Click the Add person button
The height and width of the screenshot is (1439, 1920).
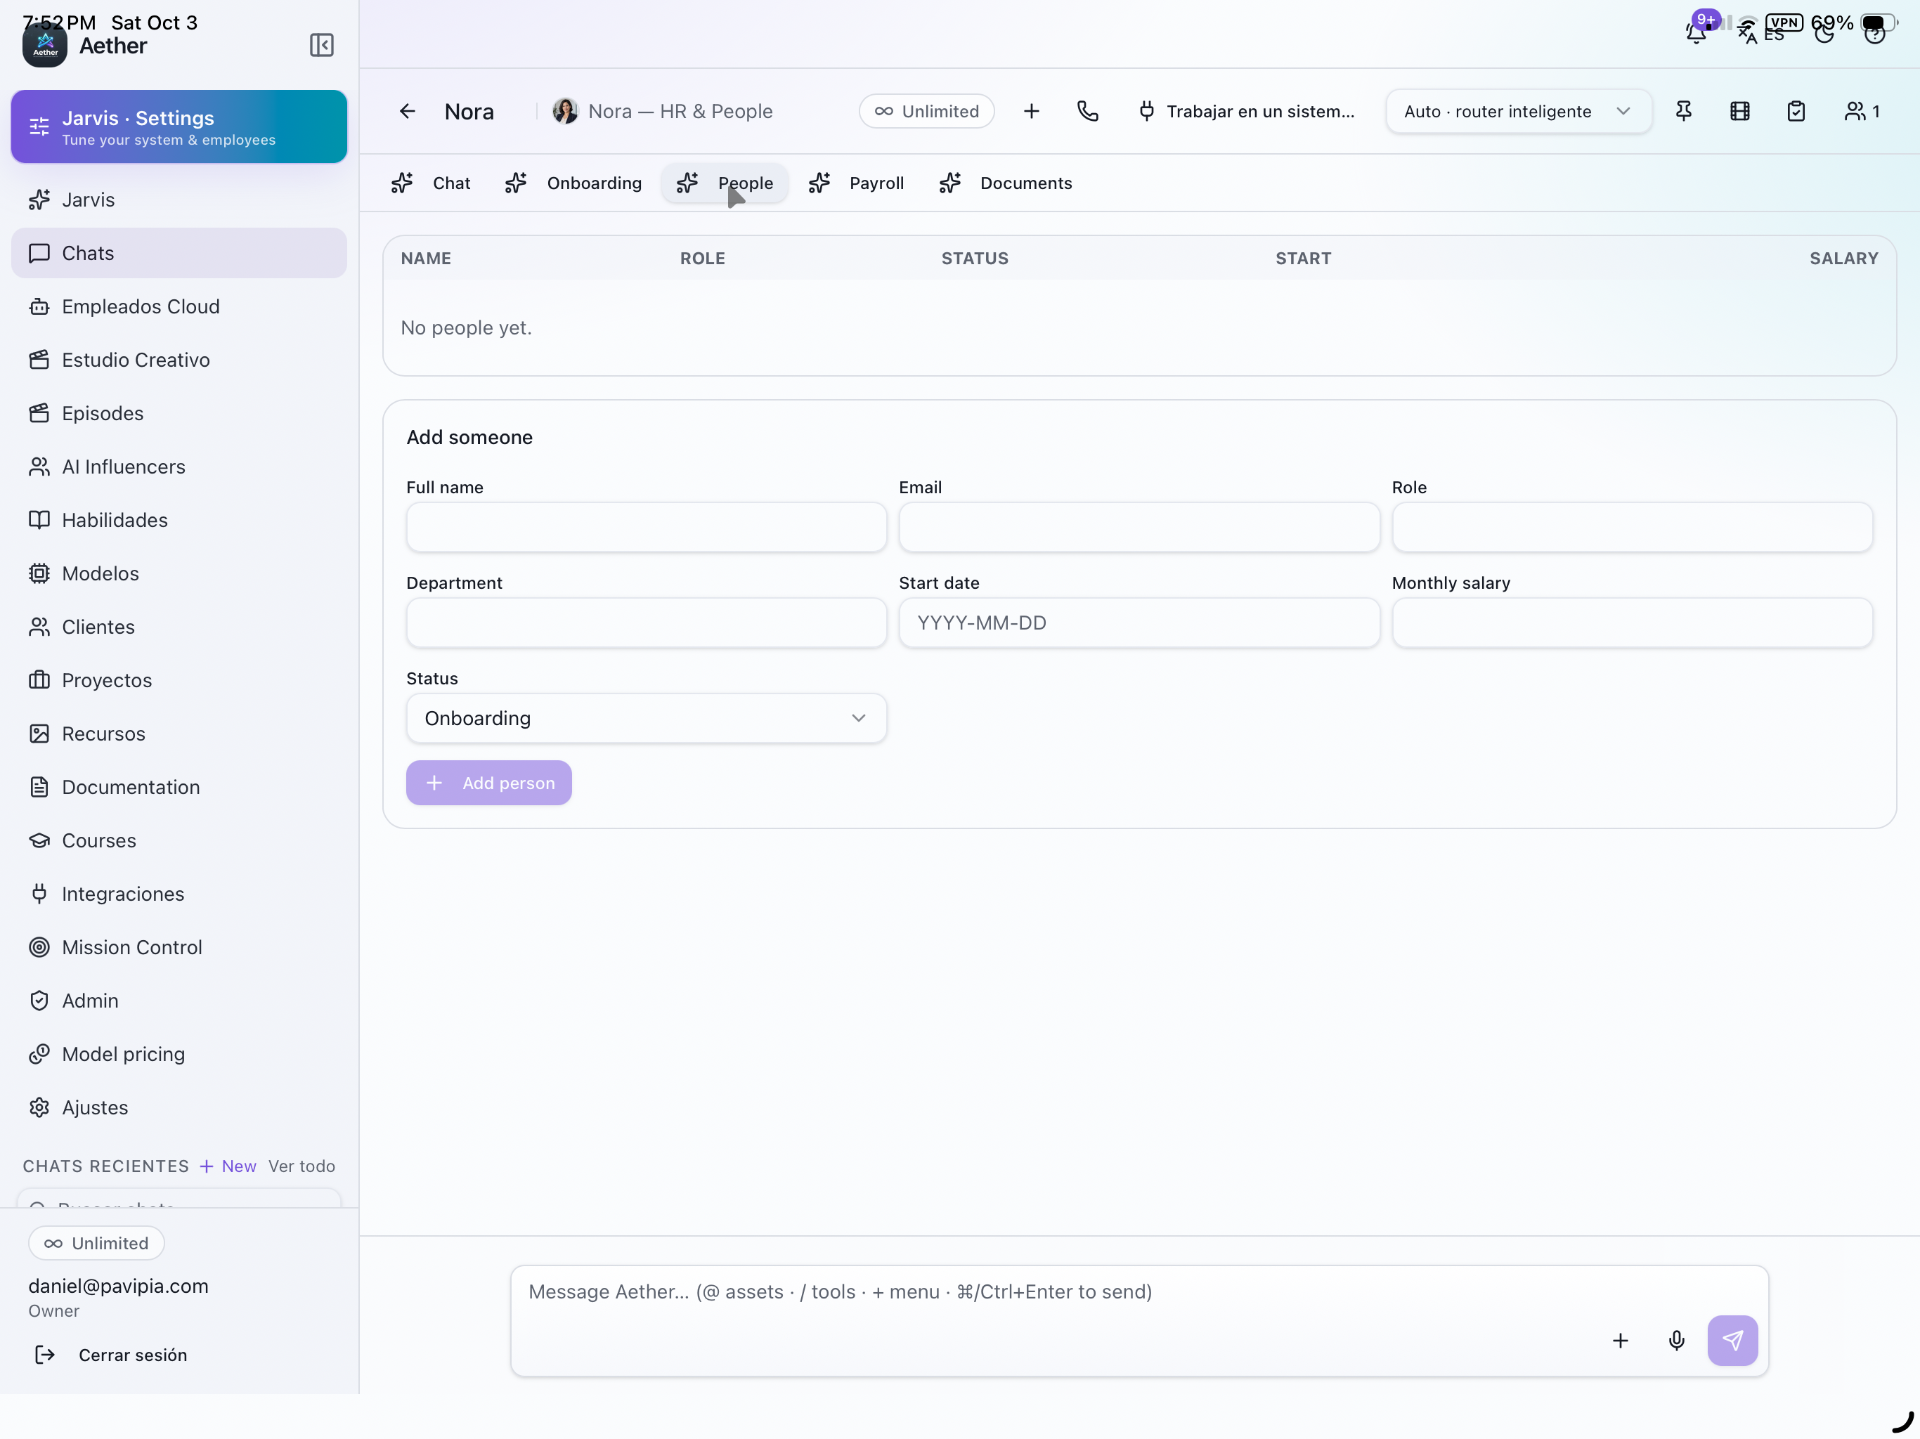click(489, 783)
